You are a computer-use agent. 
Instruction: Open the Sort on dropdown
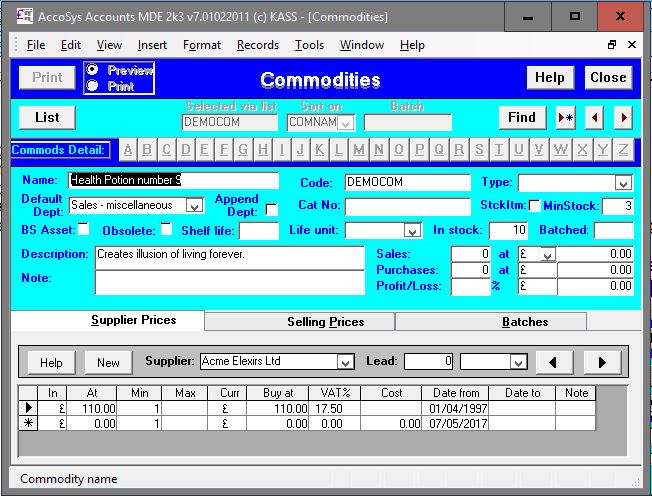tap(346, 123)
